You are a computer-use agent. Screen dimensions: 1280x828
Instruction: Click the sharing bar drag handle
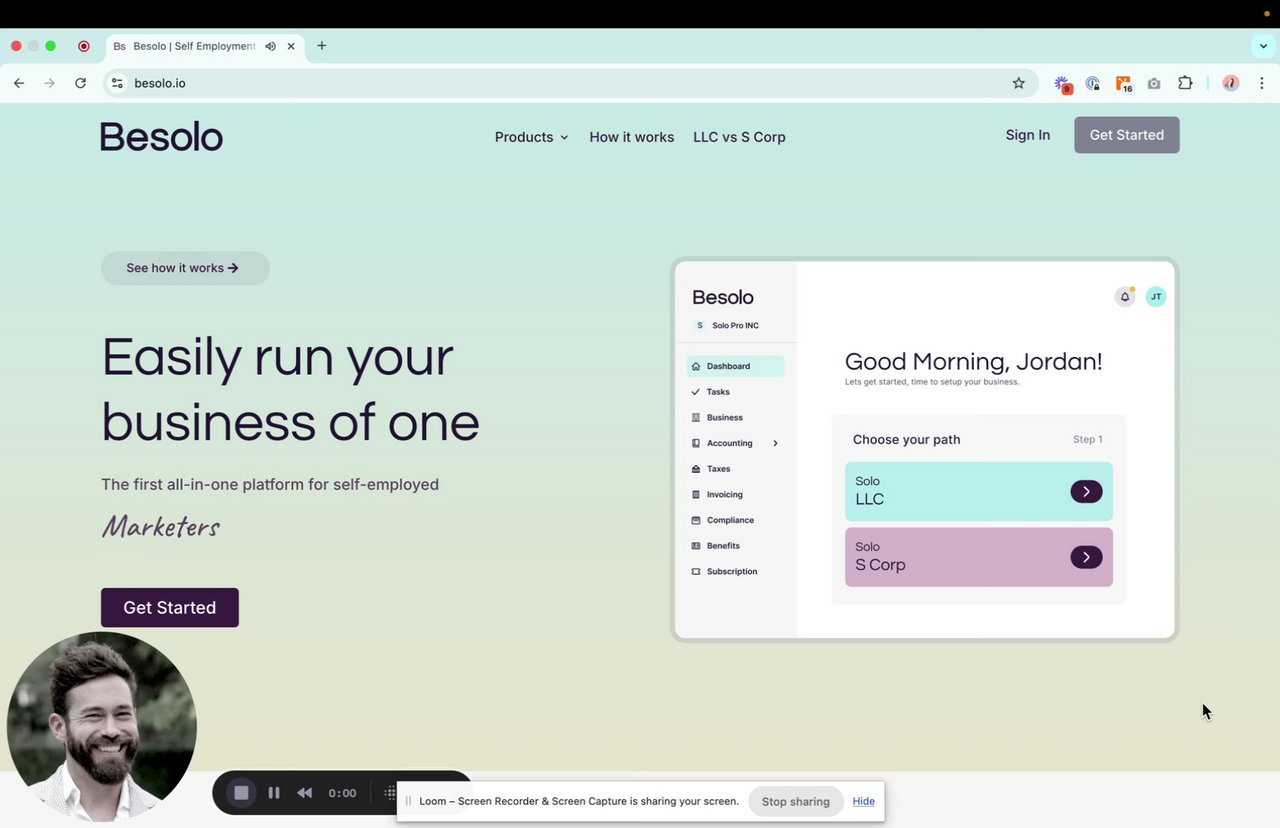coord(408,801)
